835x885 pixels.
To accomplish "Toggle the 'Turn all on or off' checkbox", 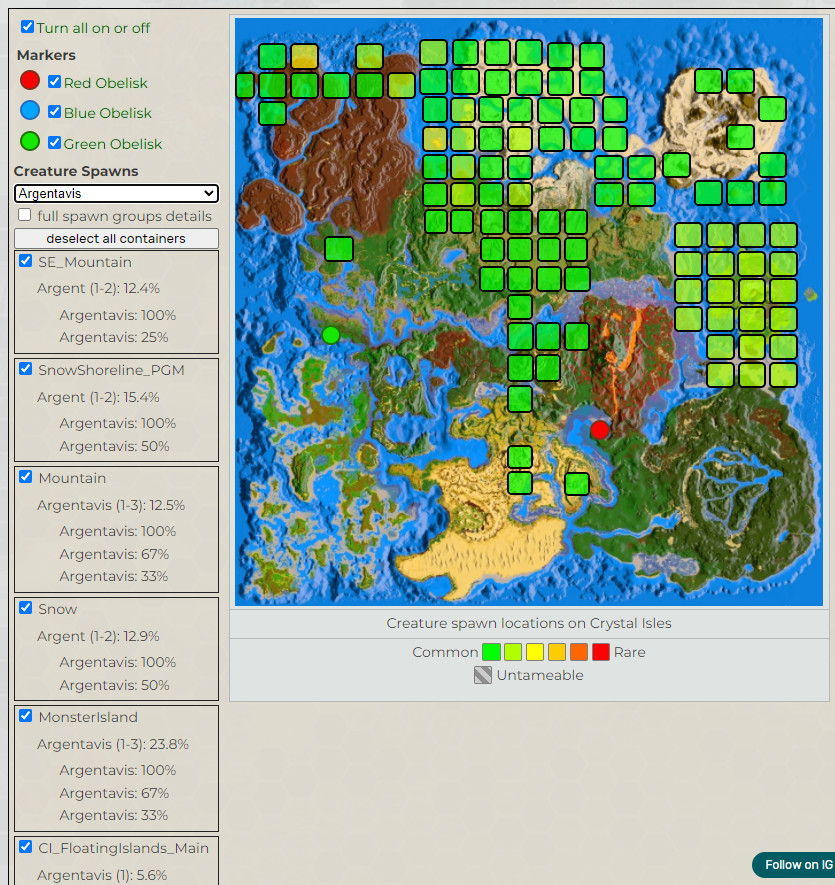I will pyautogui.click(x=27, y=27).
